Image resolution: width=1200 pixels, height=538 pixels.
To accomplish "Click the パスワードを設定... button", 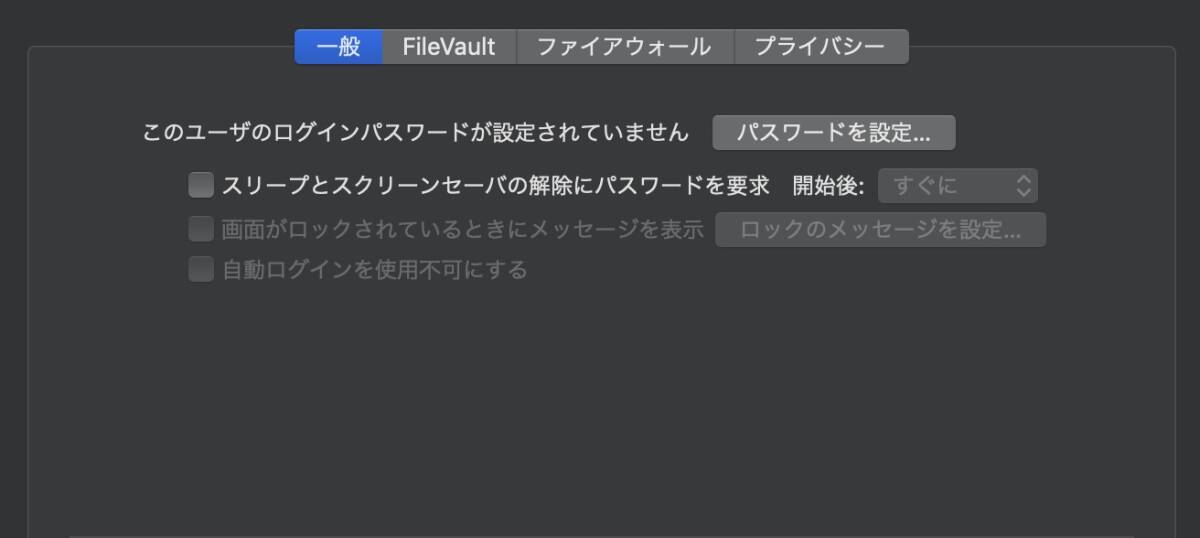I will (x=834, y=132).
